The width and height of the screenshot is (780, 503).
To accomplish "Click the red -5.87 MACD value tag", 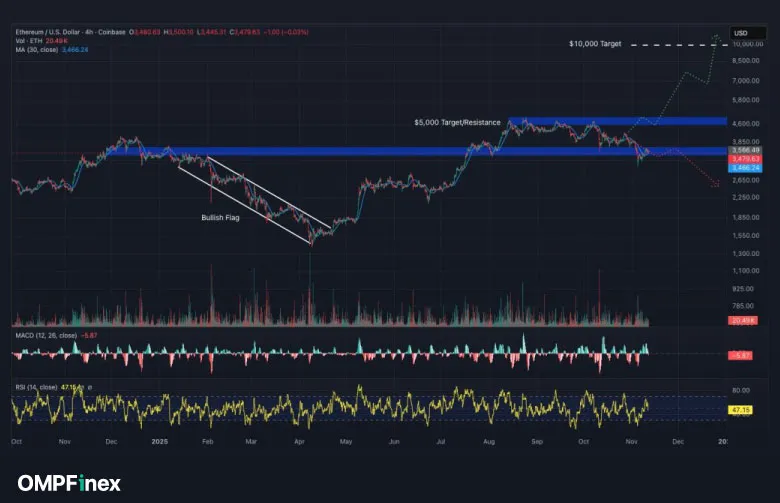I will tap(741, 355).
